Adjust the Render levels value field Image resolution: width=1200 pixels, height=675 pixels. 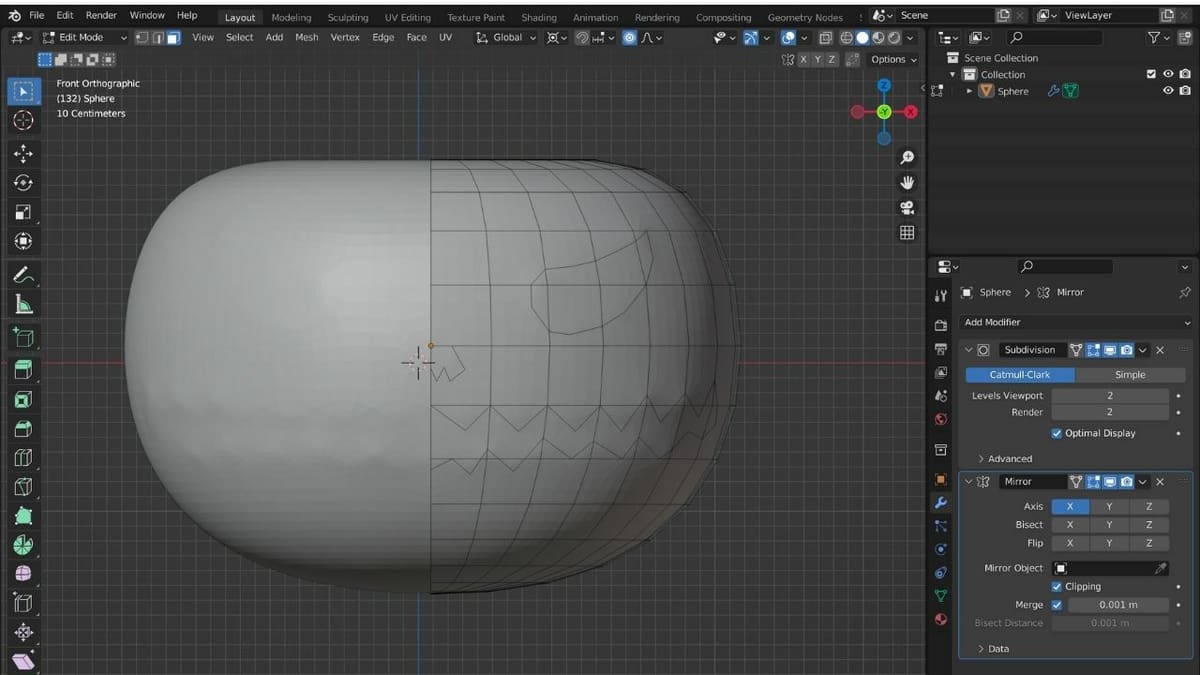1109,412
